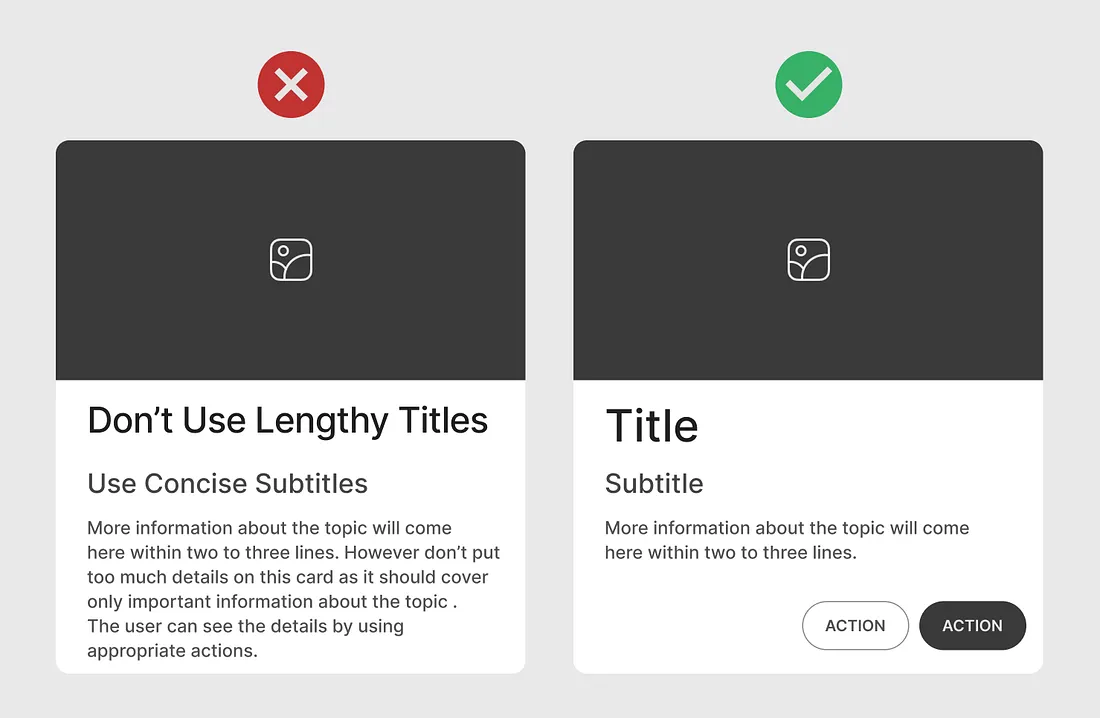Click 'too much details on this card' line
The width and height of the screenshot is (1100, 718).
(x=288, y=577)
